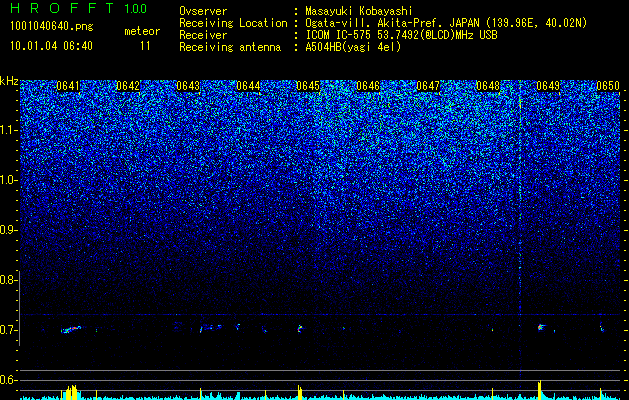This screenshot has height=400, width=629.
Task: Click the 0641 time marker
Action: tap(68, 86)
